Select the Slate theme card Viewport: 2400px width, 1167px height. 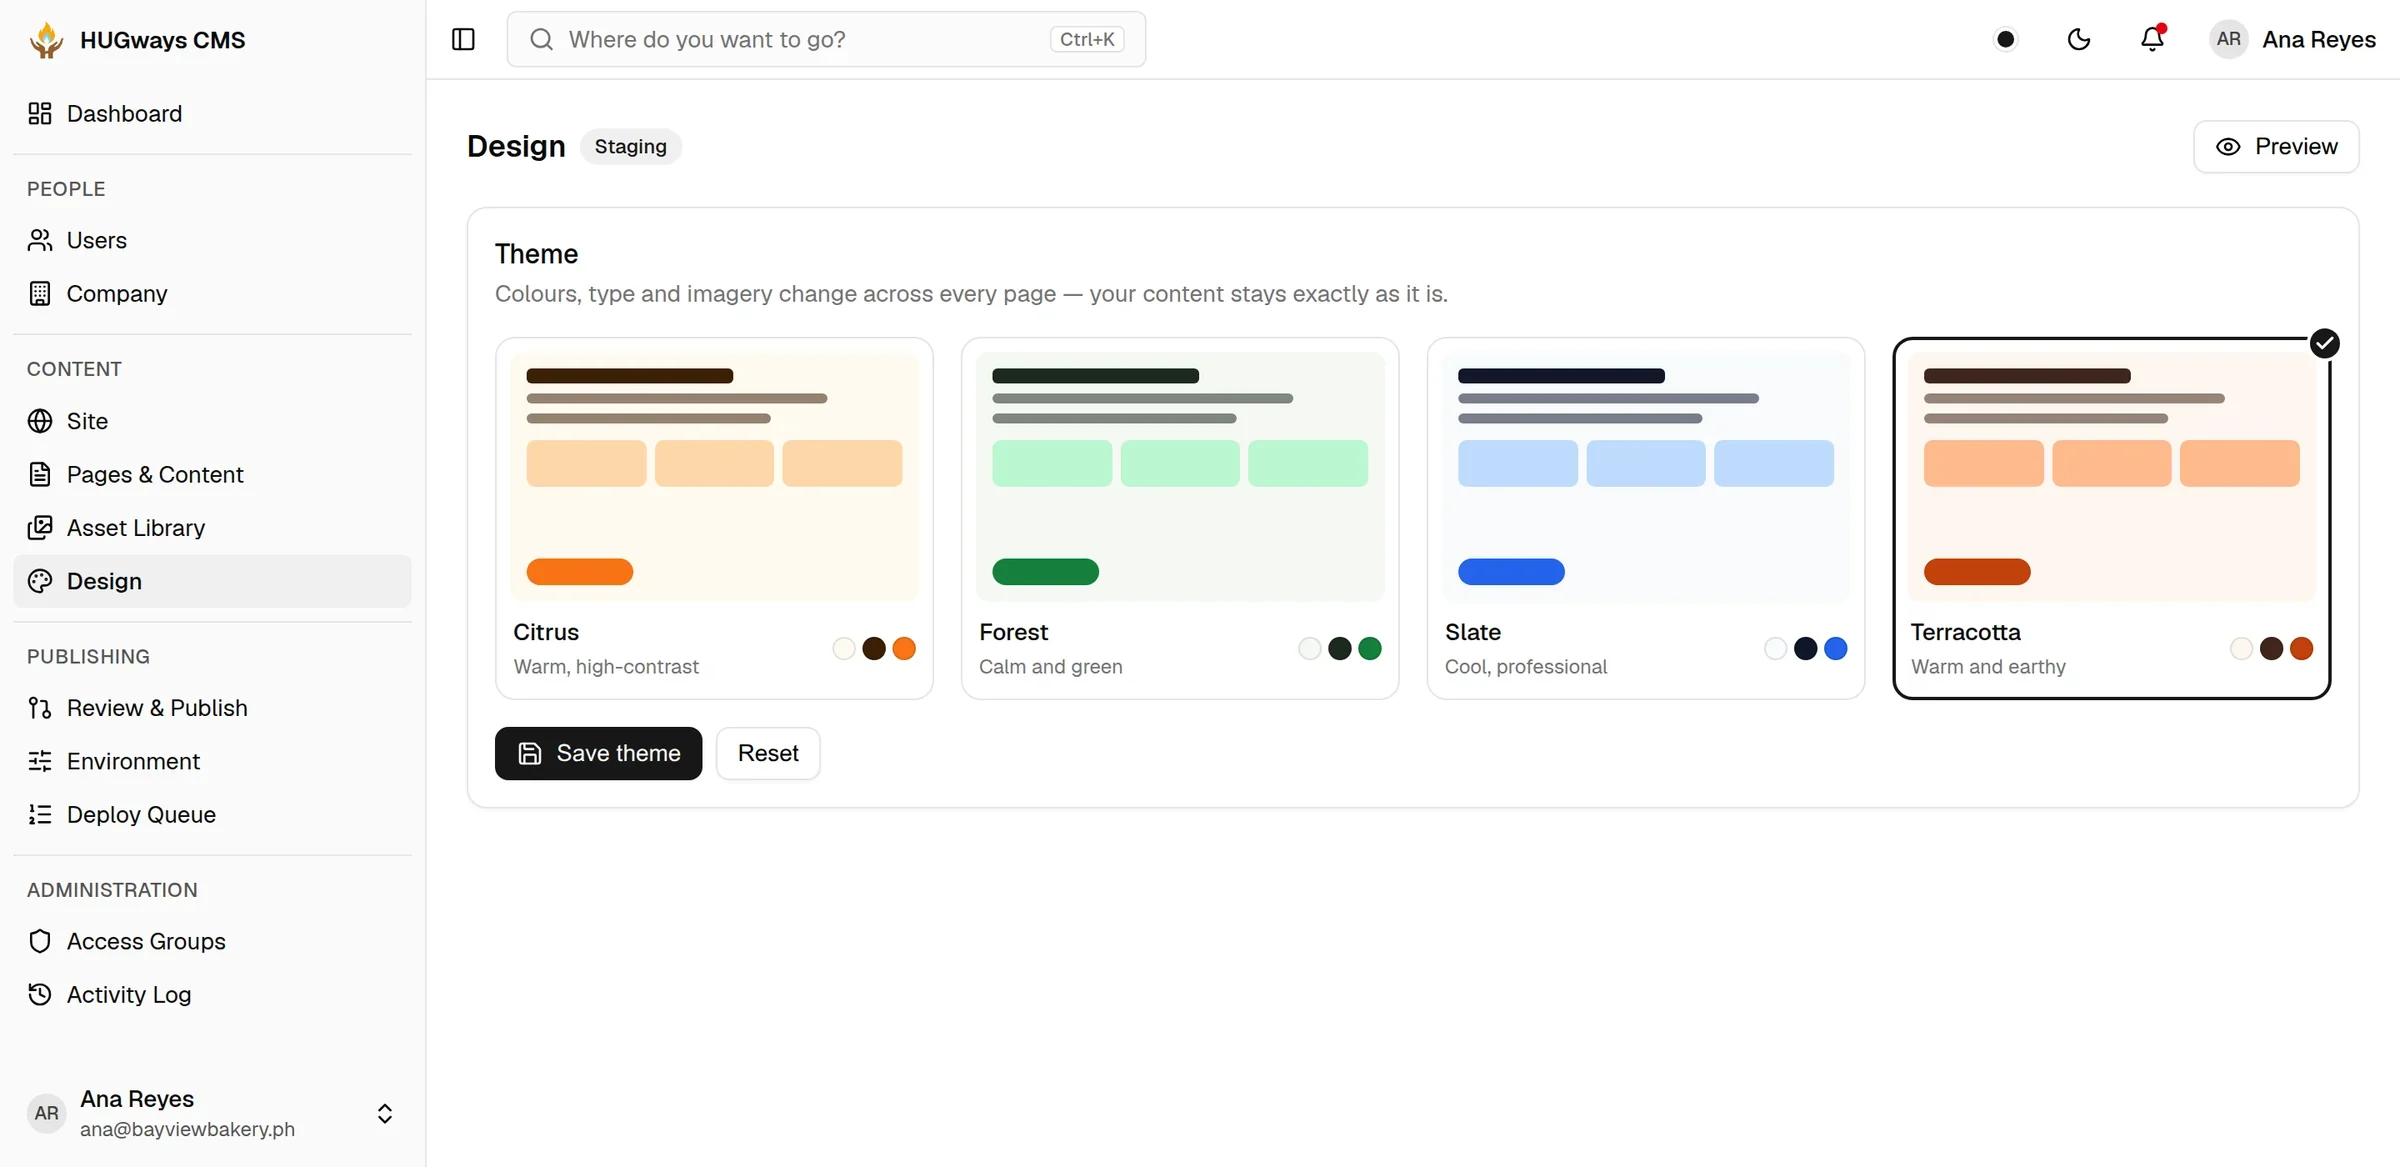click(x=1645, y=518)
